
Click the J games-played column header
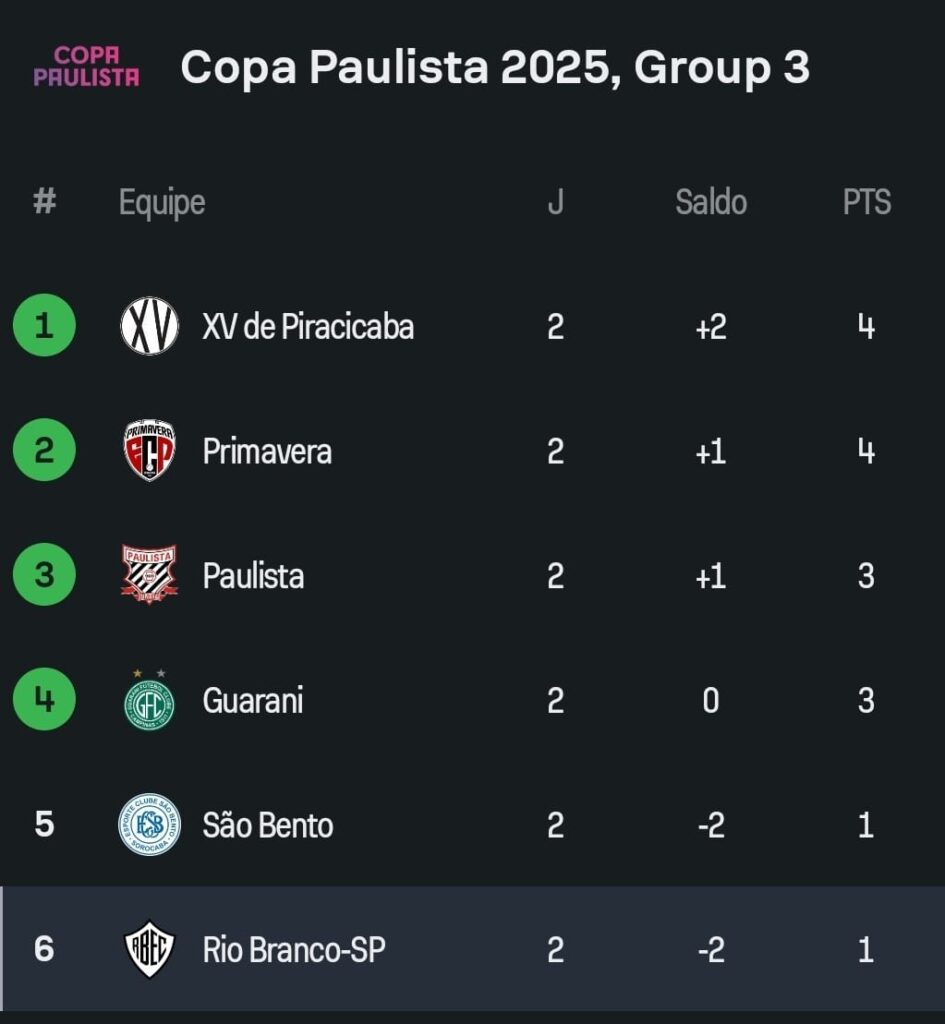coord(555,202)
